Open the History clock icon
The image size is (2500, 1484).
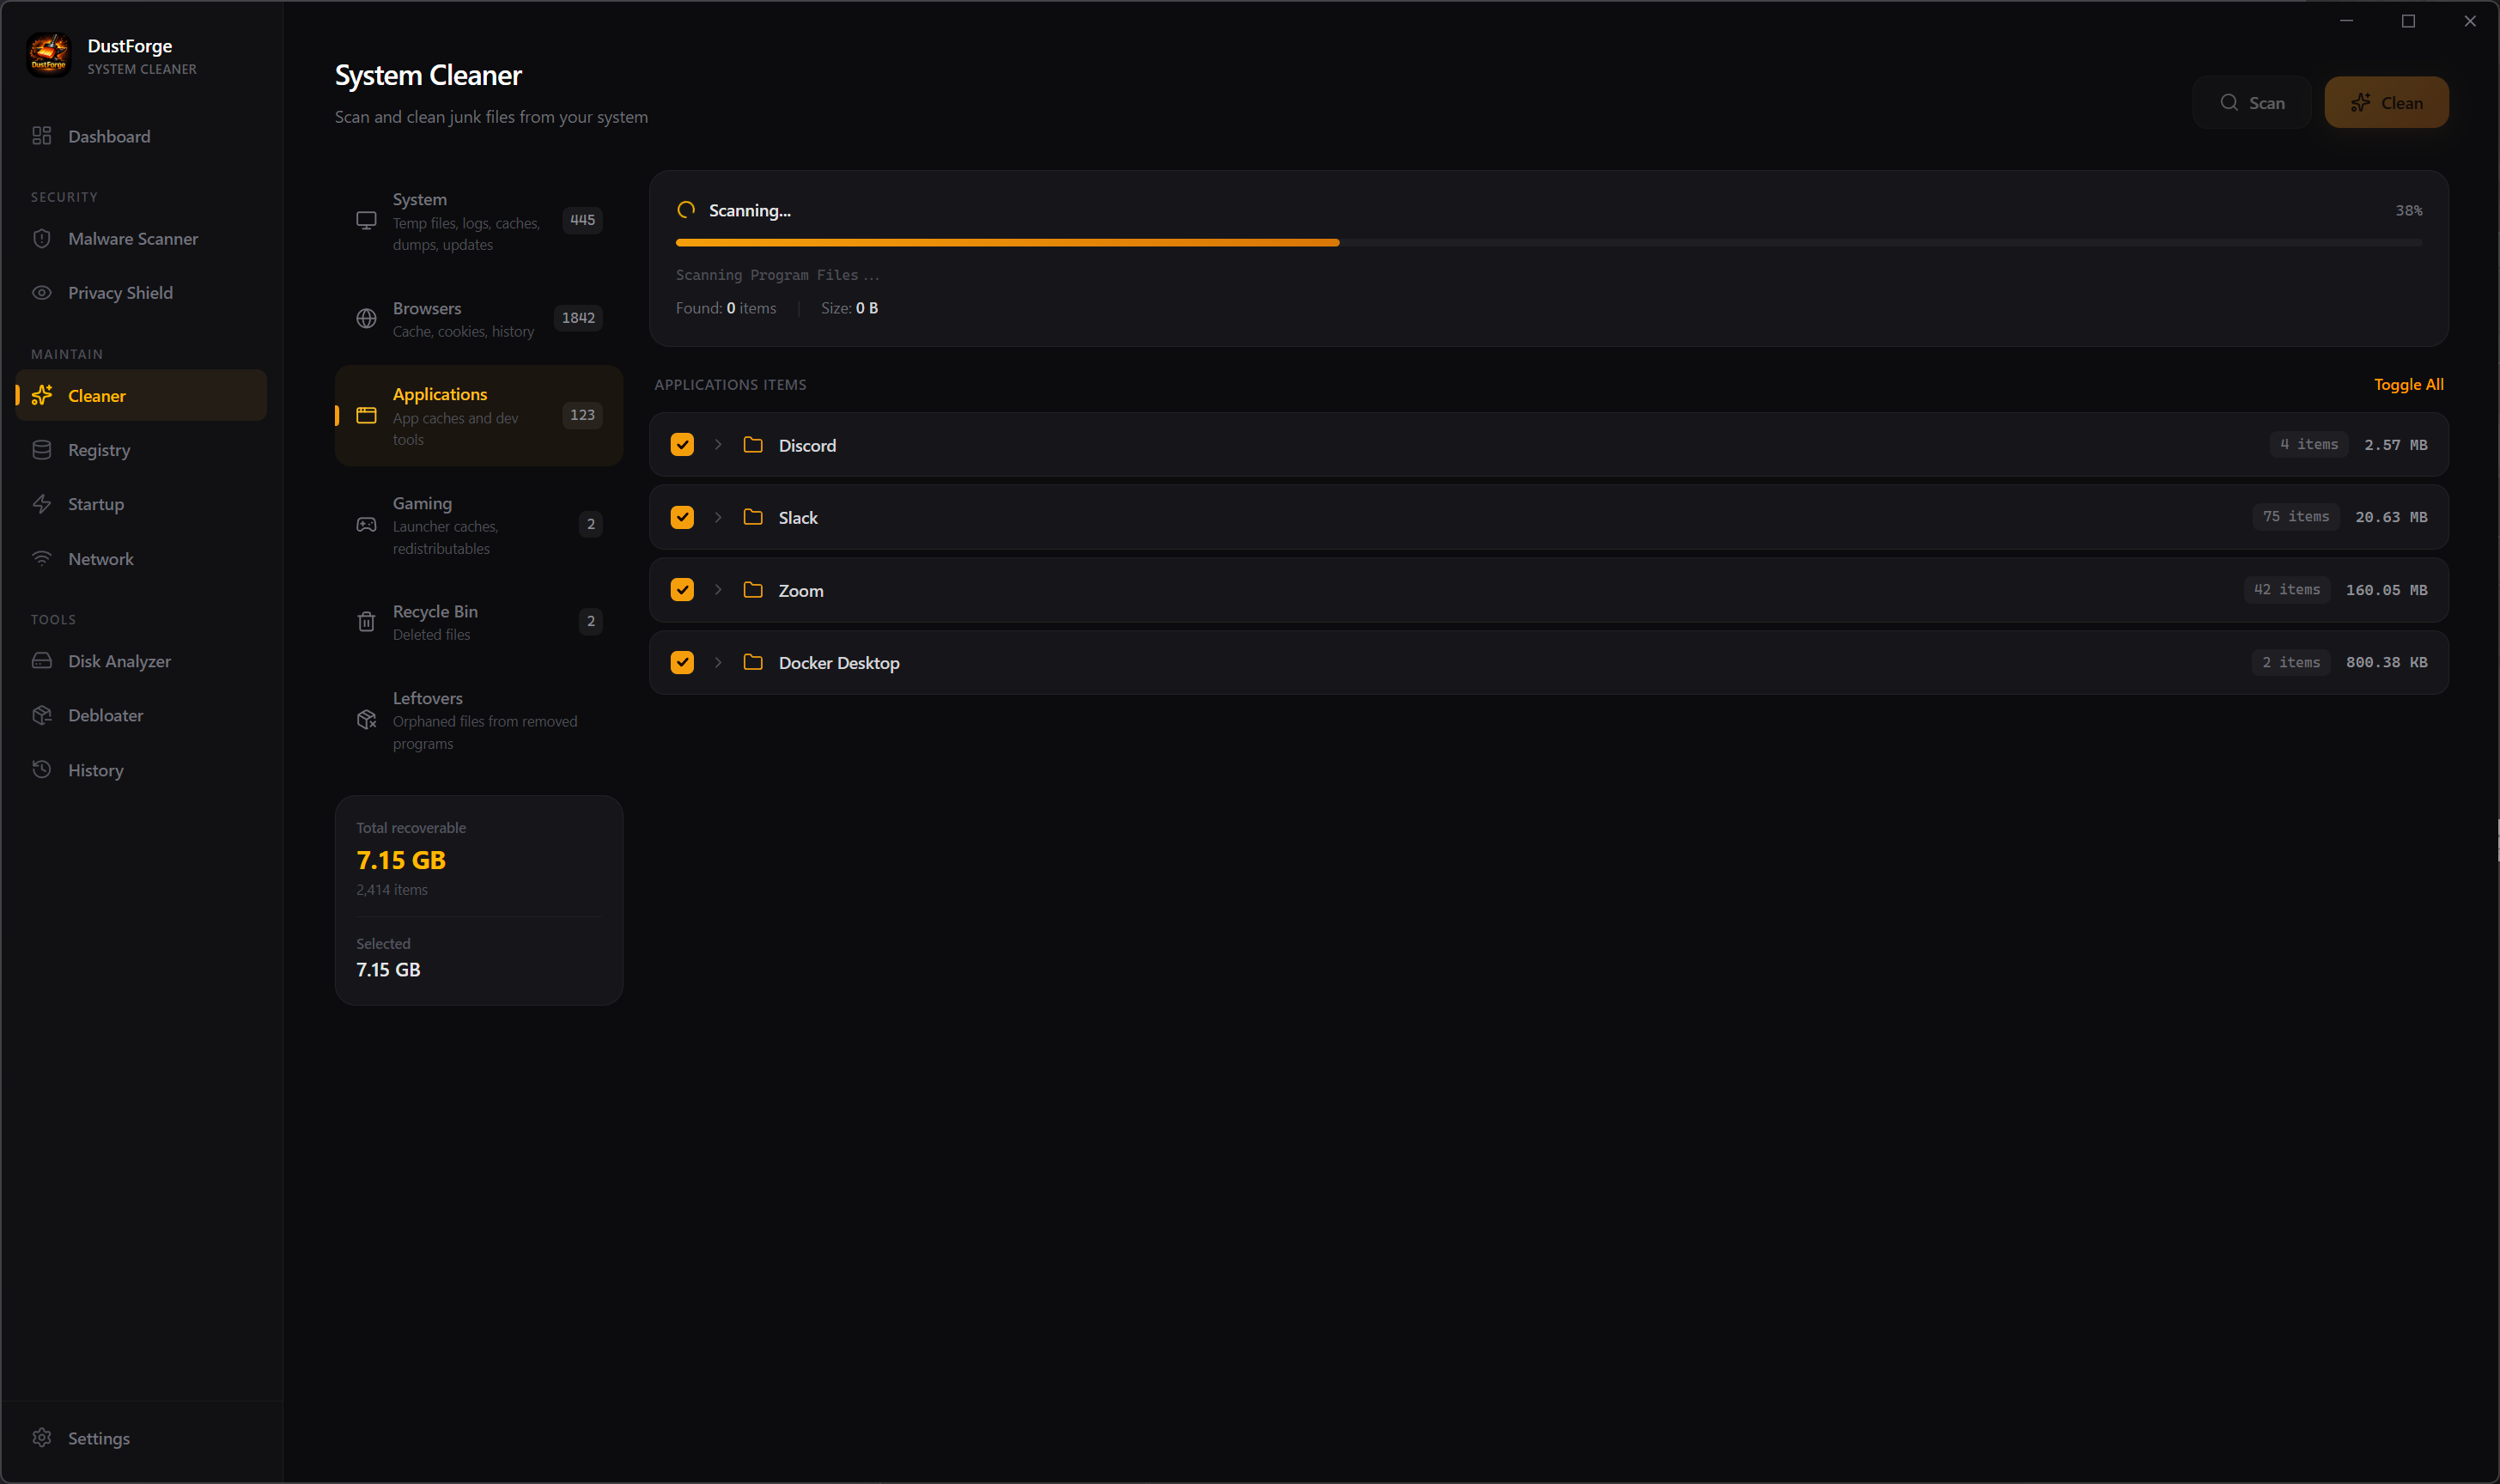pyautogui.click(x=41, y=769)
